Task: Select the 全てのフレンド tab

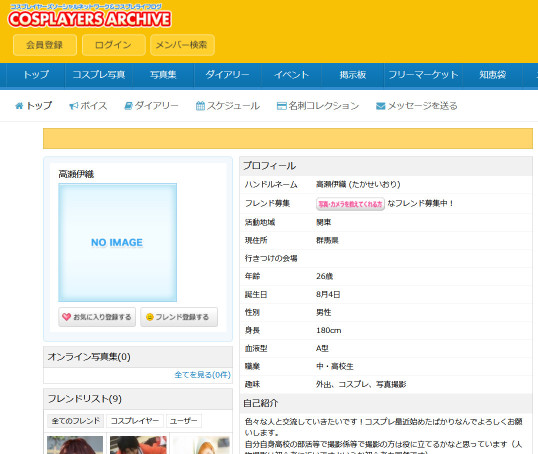Action: (75, 421)
